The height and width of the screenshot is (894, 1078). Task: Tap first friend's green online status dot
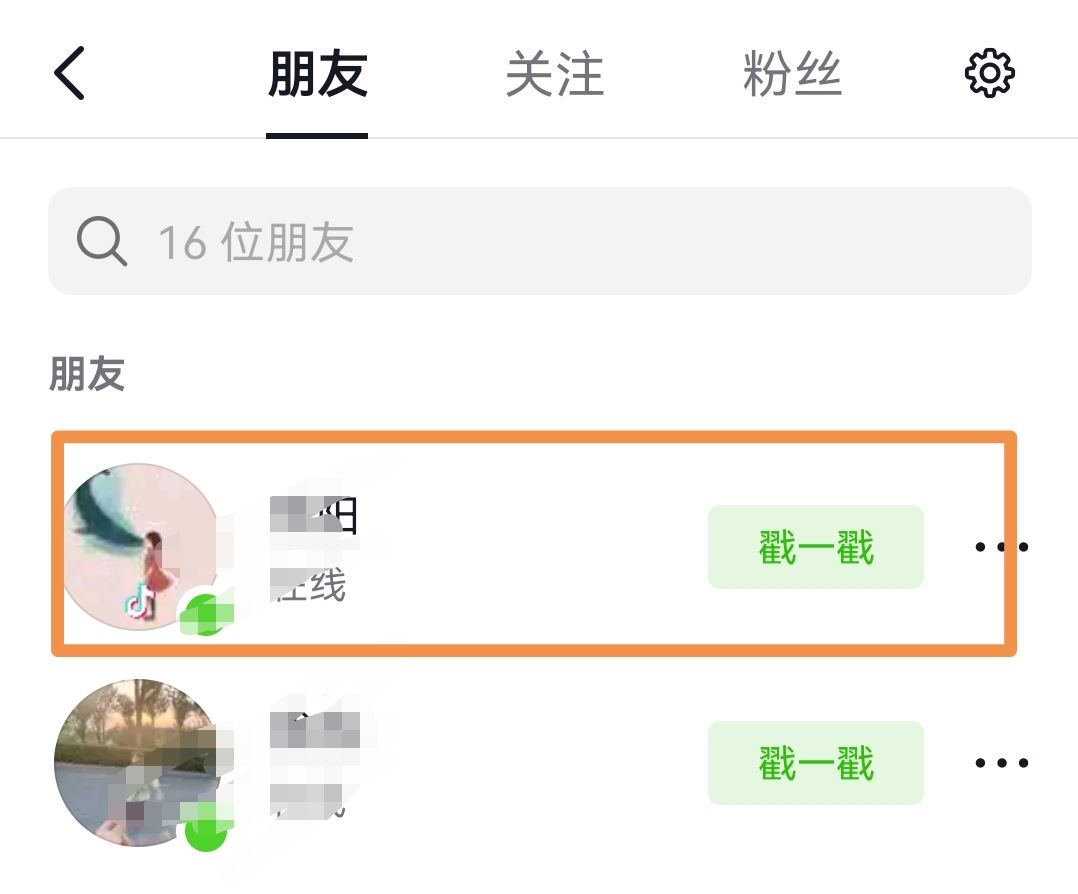(x=206, y=613)
